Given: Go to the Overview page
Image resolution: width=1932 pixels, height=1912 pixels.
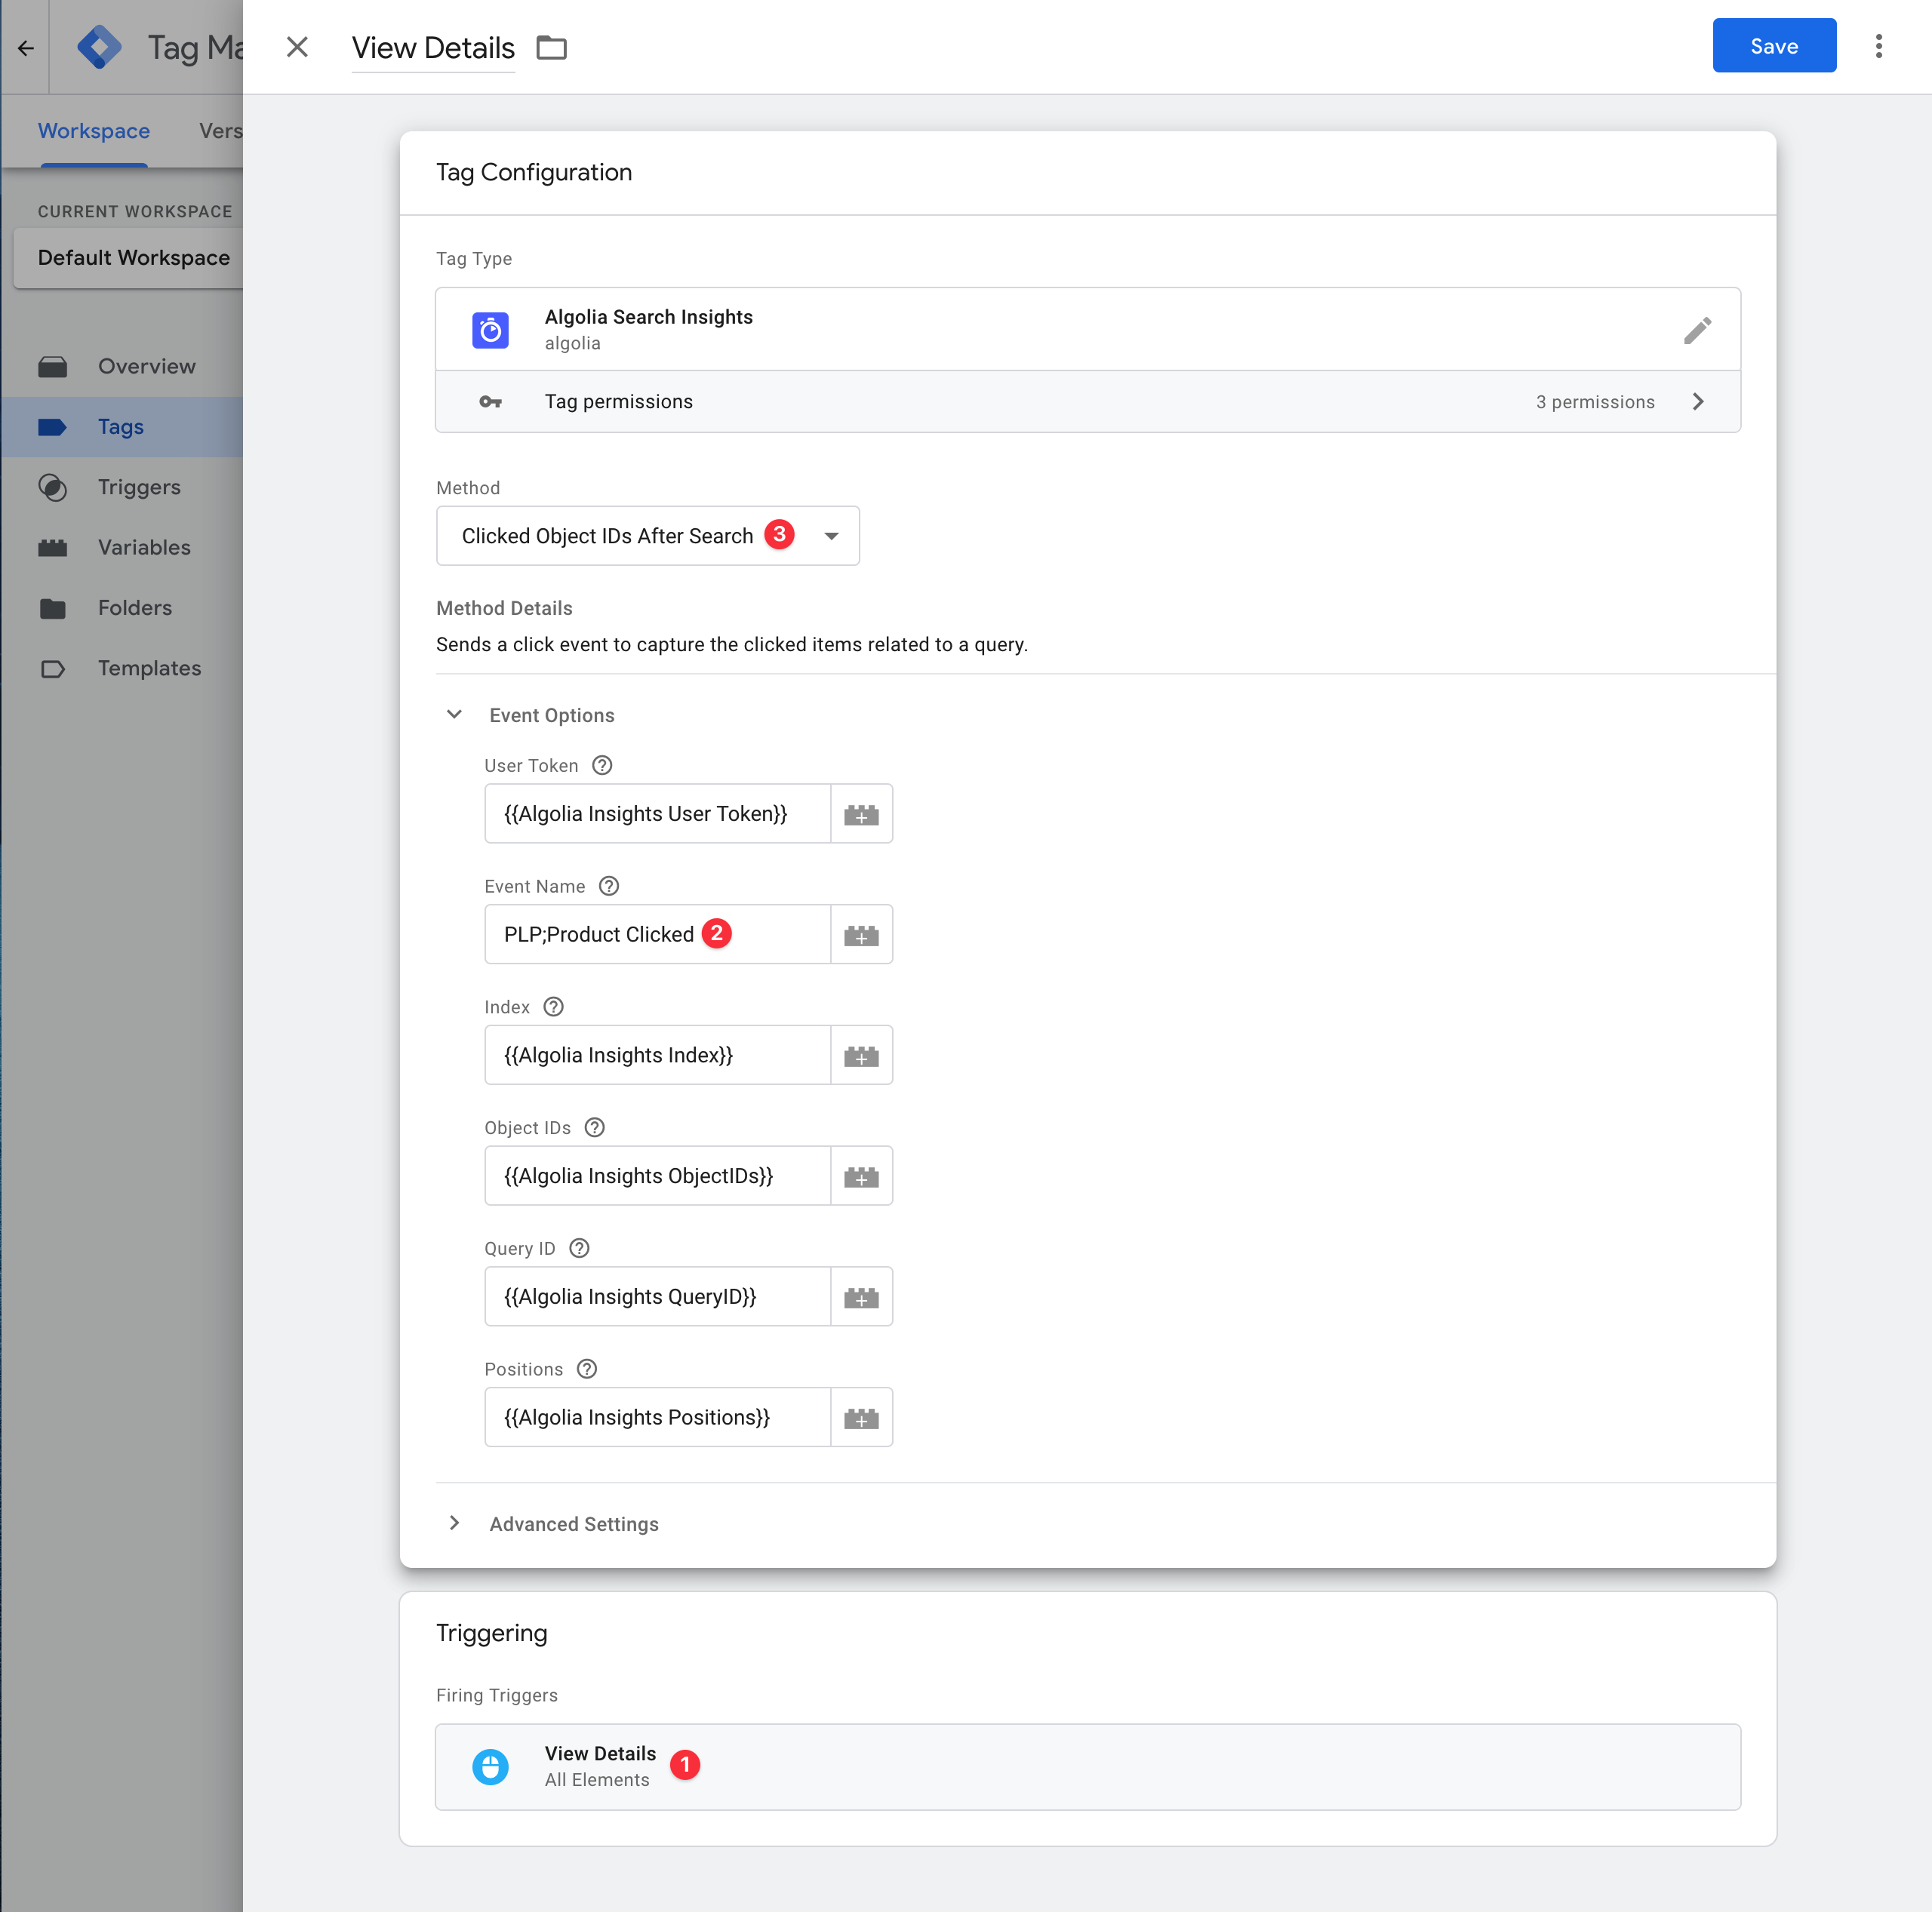Looking at the screenshot, I should coord(146,366).
